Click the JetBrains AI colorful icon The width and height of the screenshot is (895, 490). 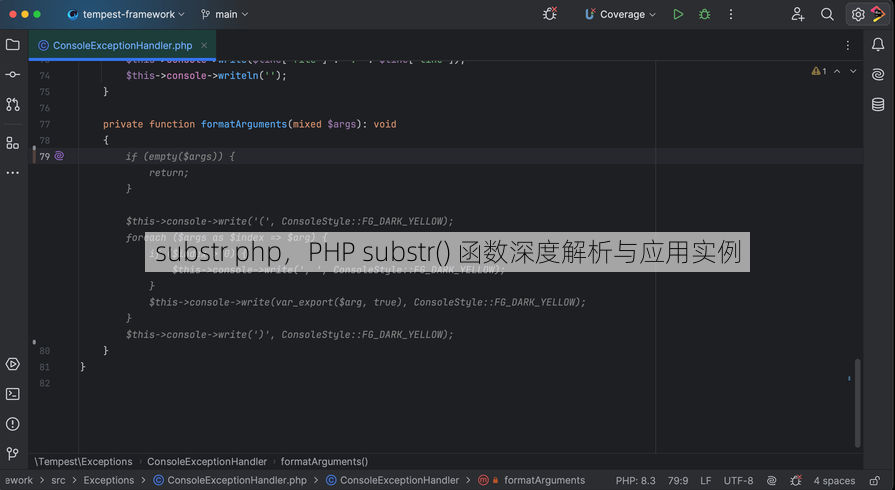[878, 14]
